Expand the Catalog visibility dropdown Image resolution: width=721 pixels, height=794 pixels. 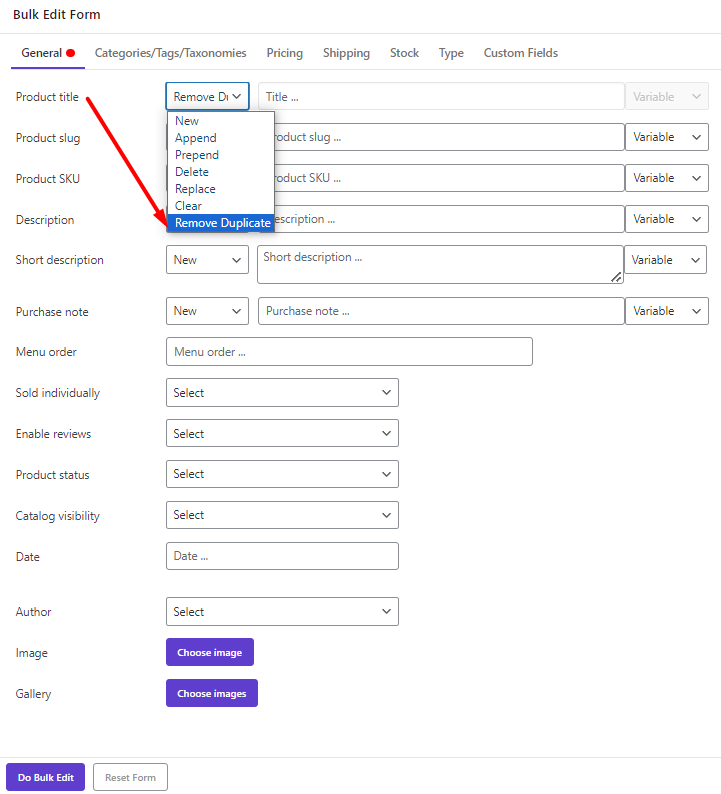point(282,515)
